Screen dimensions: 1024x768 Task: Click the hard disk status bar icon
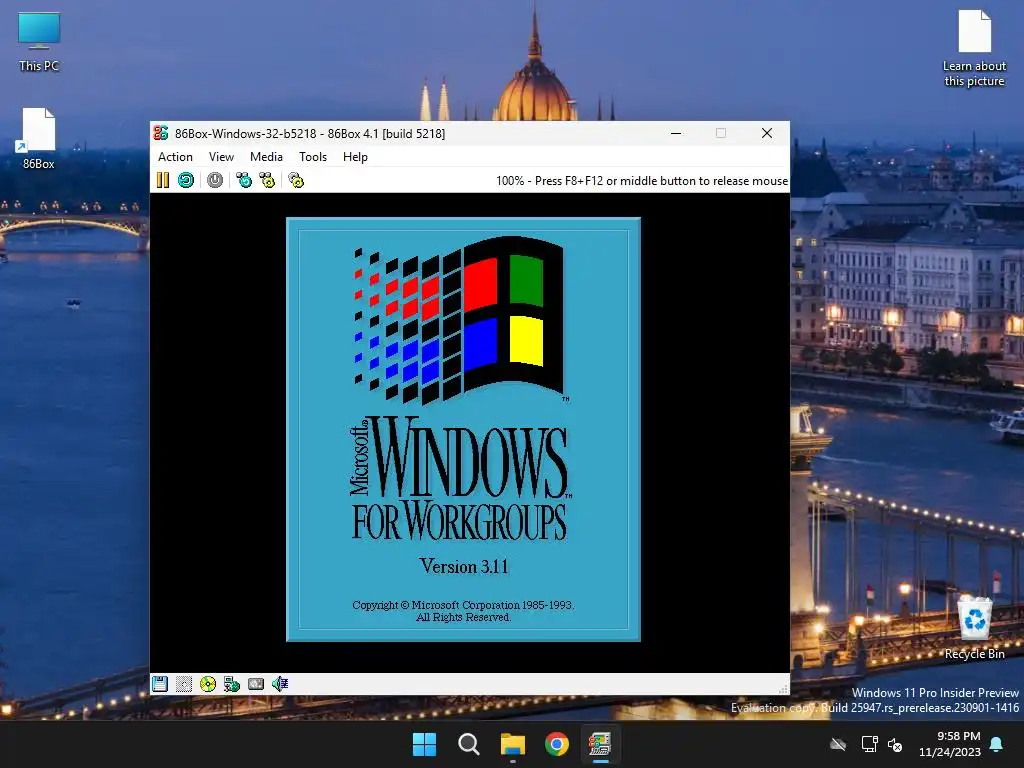coord(256,684)
